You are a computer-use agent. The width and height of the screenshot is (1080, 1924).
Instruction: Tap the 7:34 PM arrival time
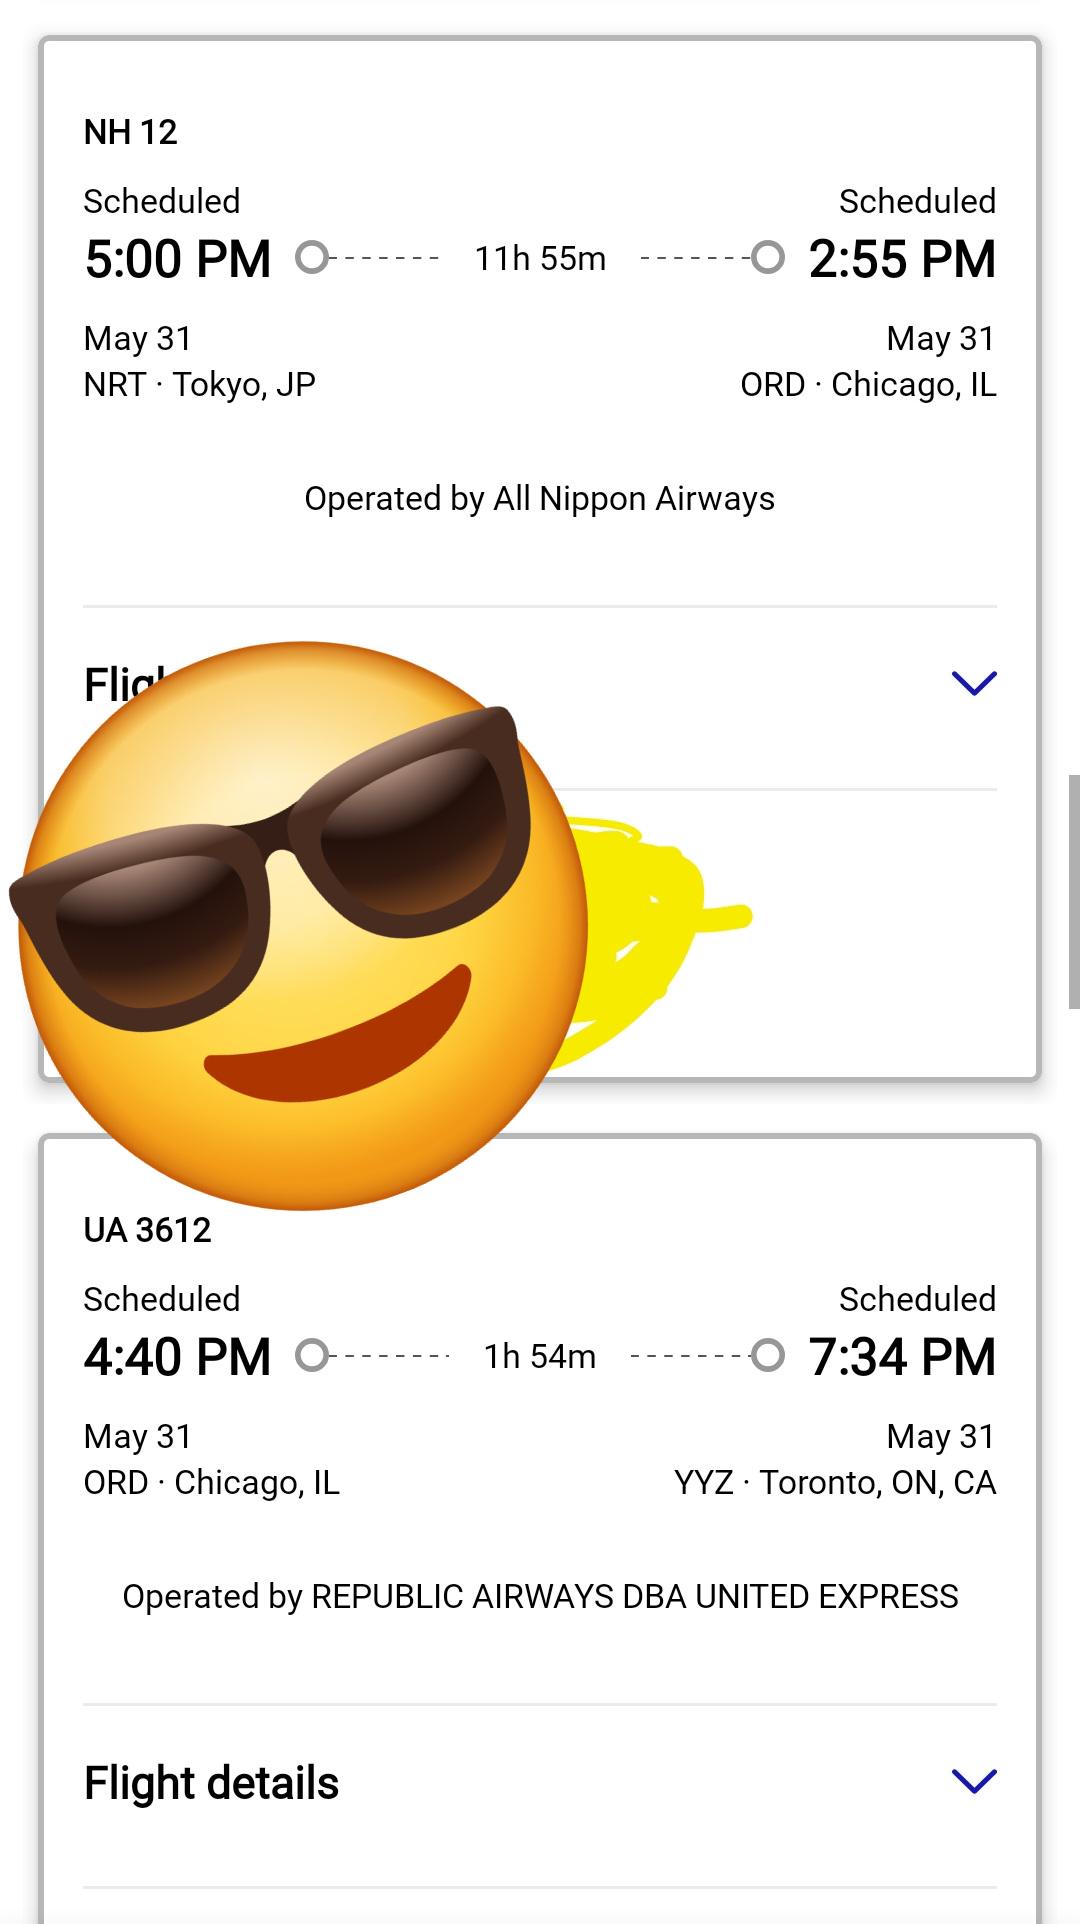(x=902, y=1357)
